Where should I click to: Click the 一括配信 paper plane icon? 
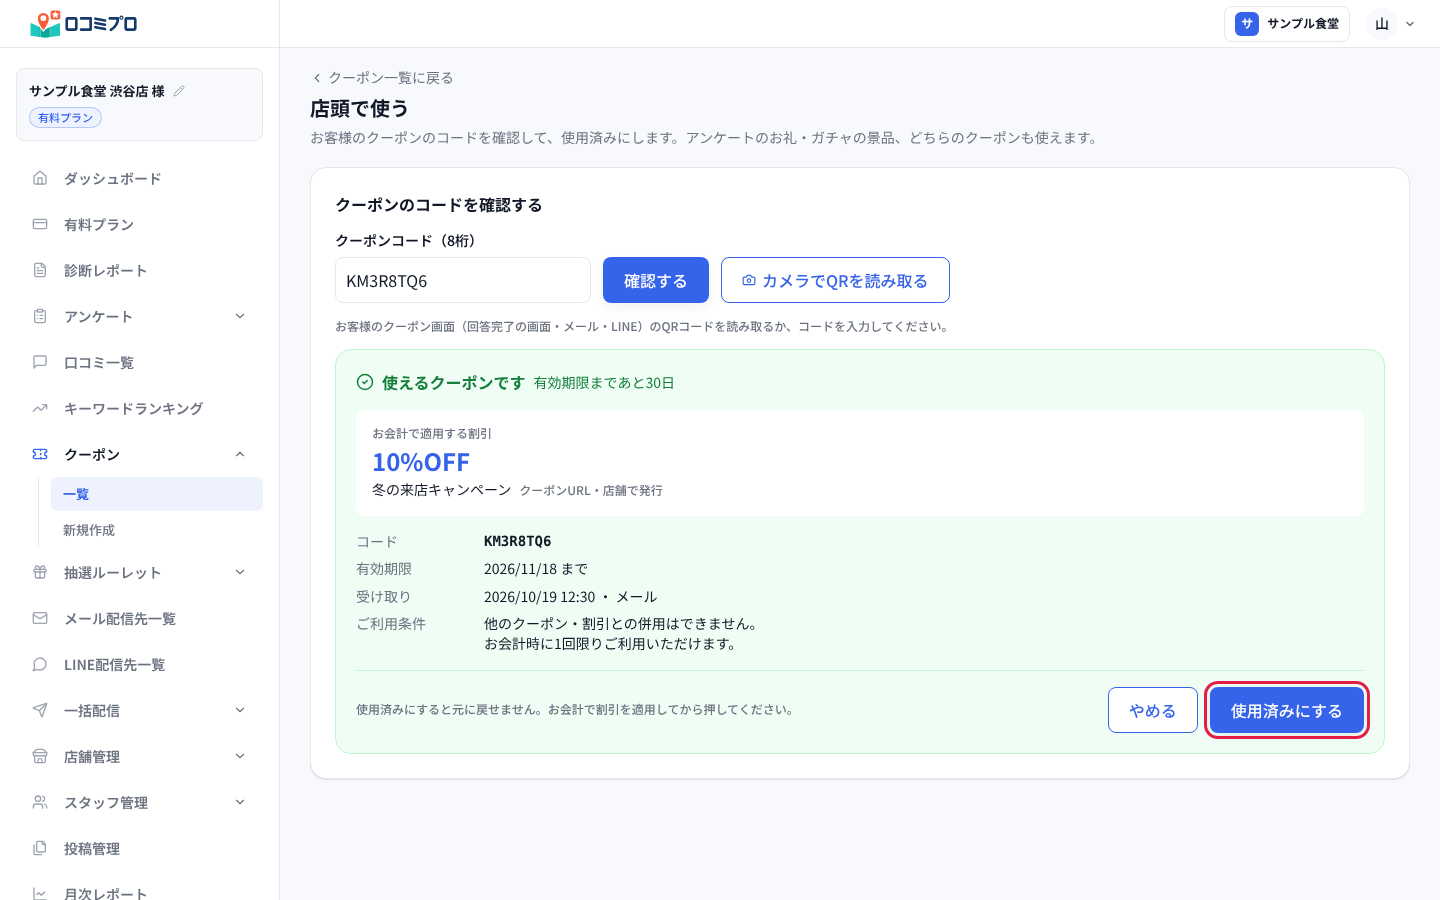[40, 710]
